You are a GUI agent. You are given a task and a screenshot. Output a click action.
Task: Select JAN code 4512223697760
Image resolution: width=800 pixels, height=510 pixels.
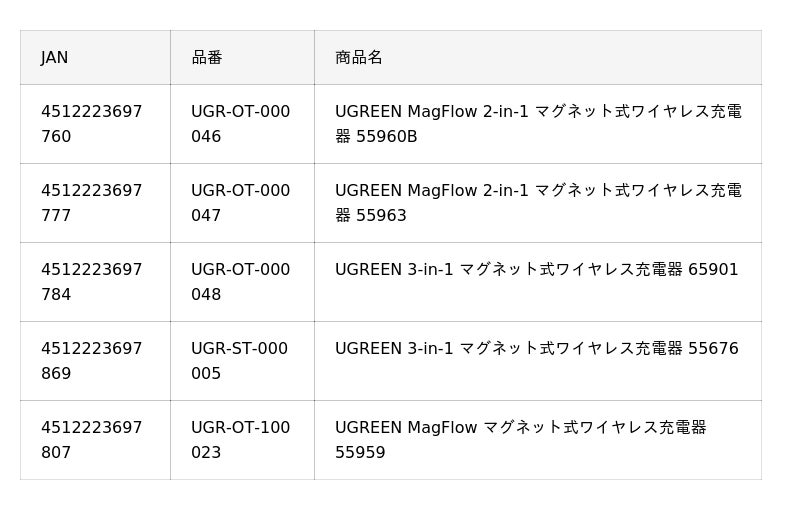point(91,124)
